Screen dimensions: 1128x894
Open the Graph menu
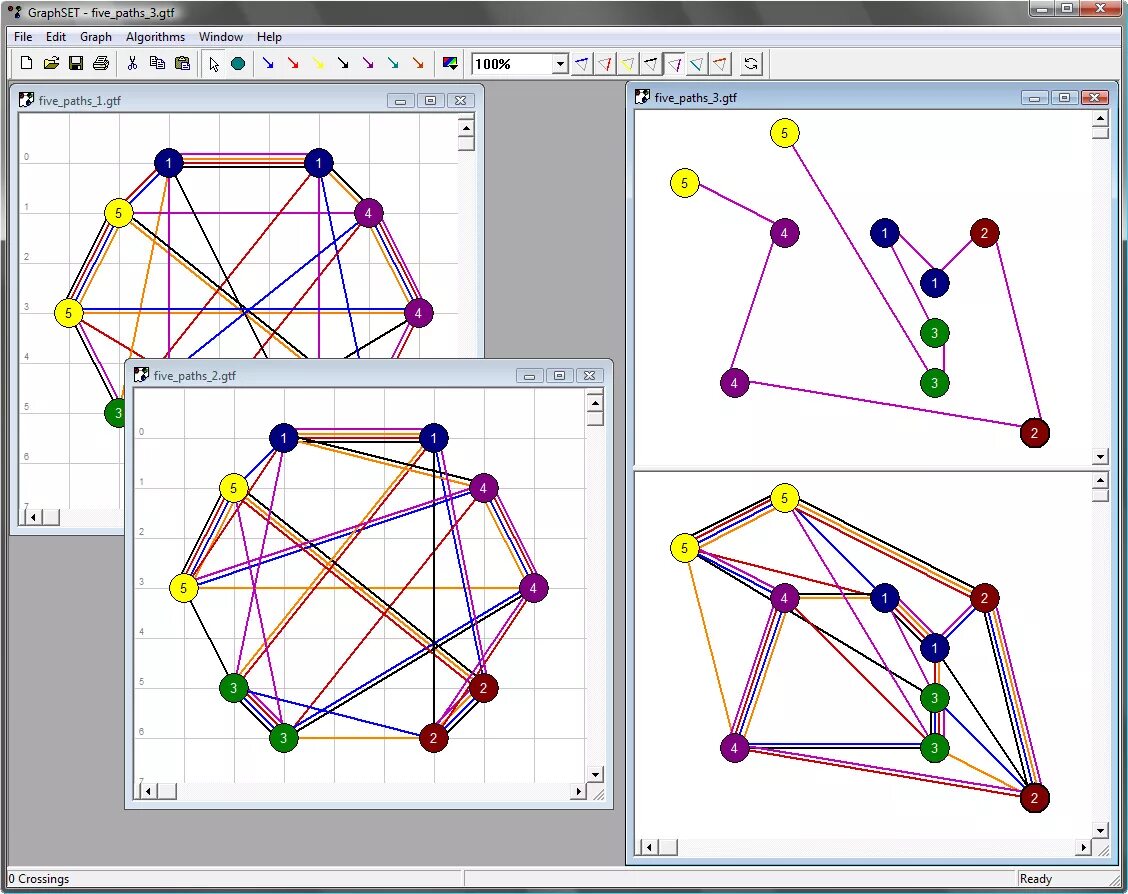tap(96, 37)
